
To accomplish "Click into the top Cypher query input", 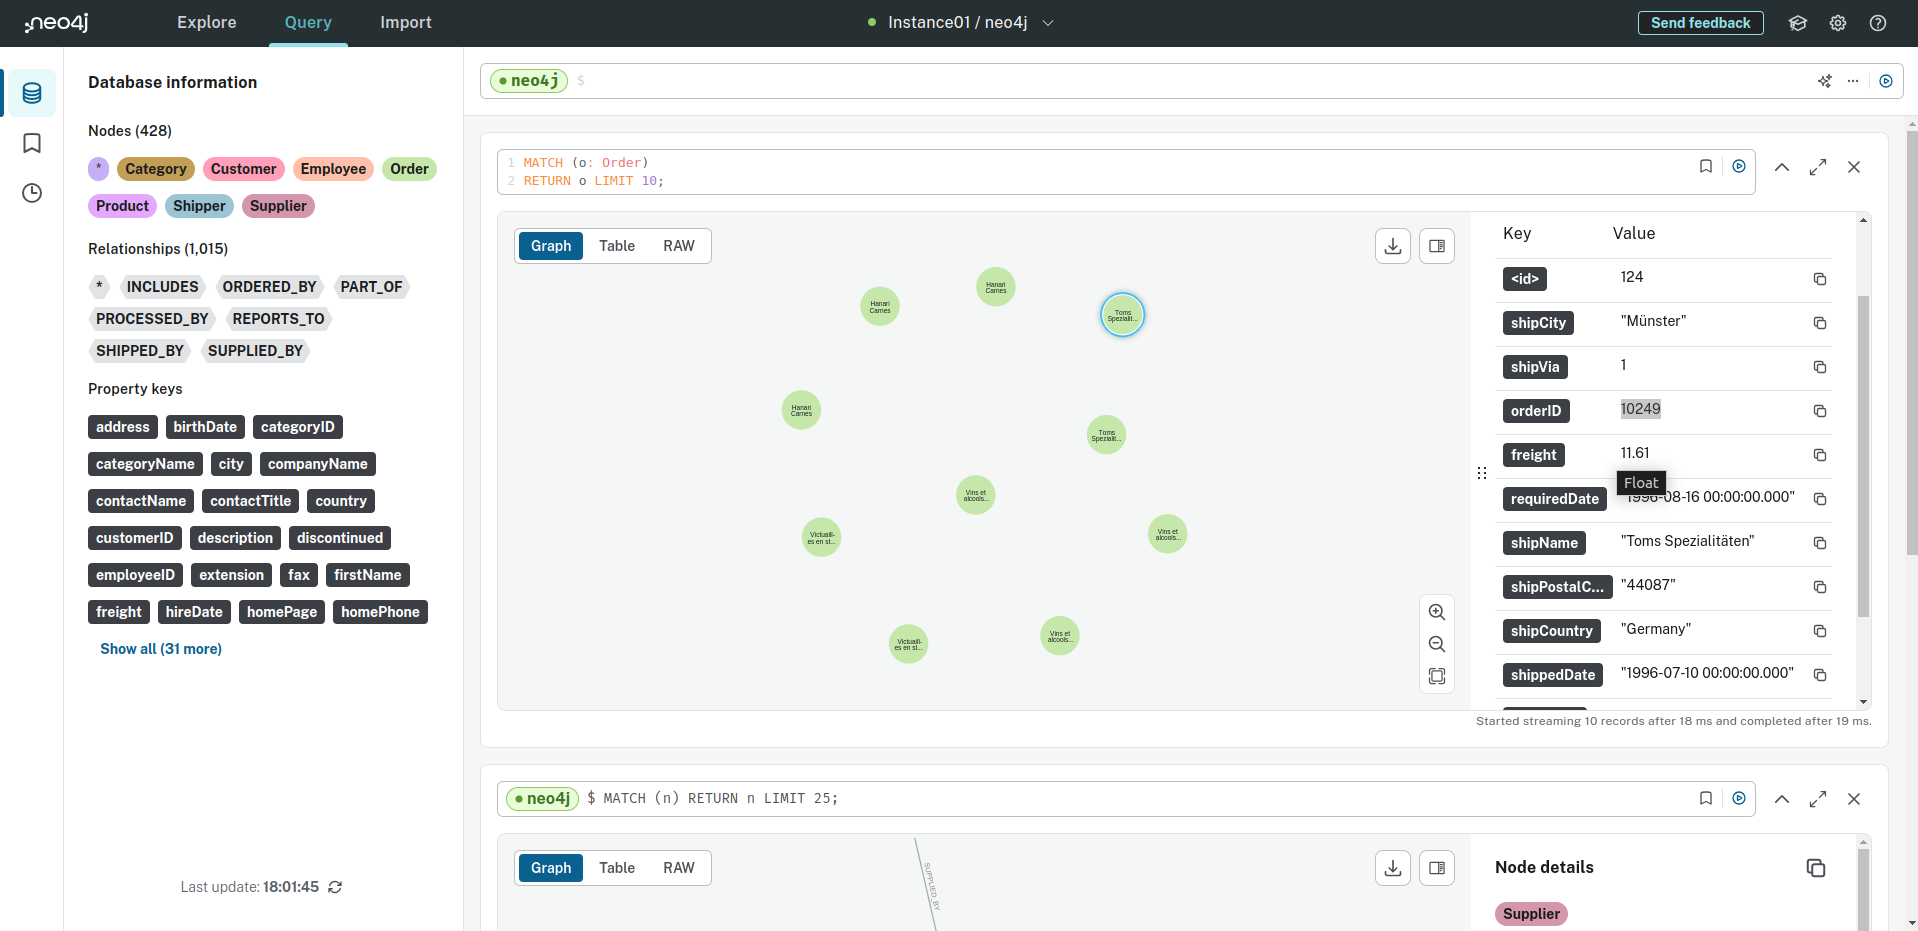I will tap(1190, 81).
